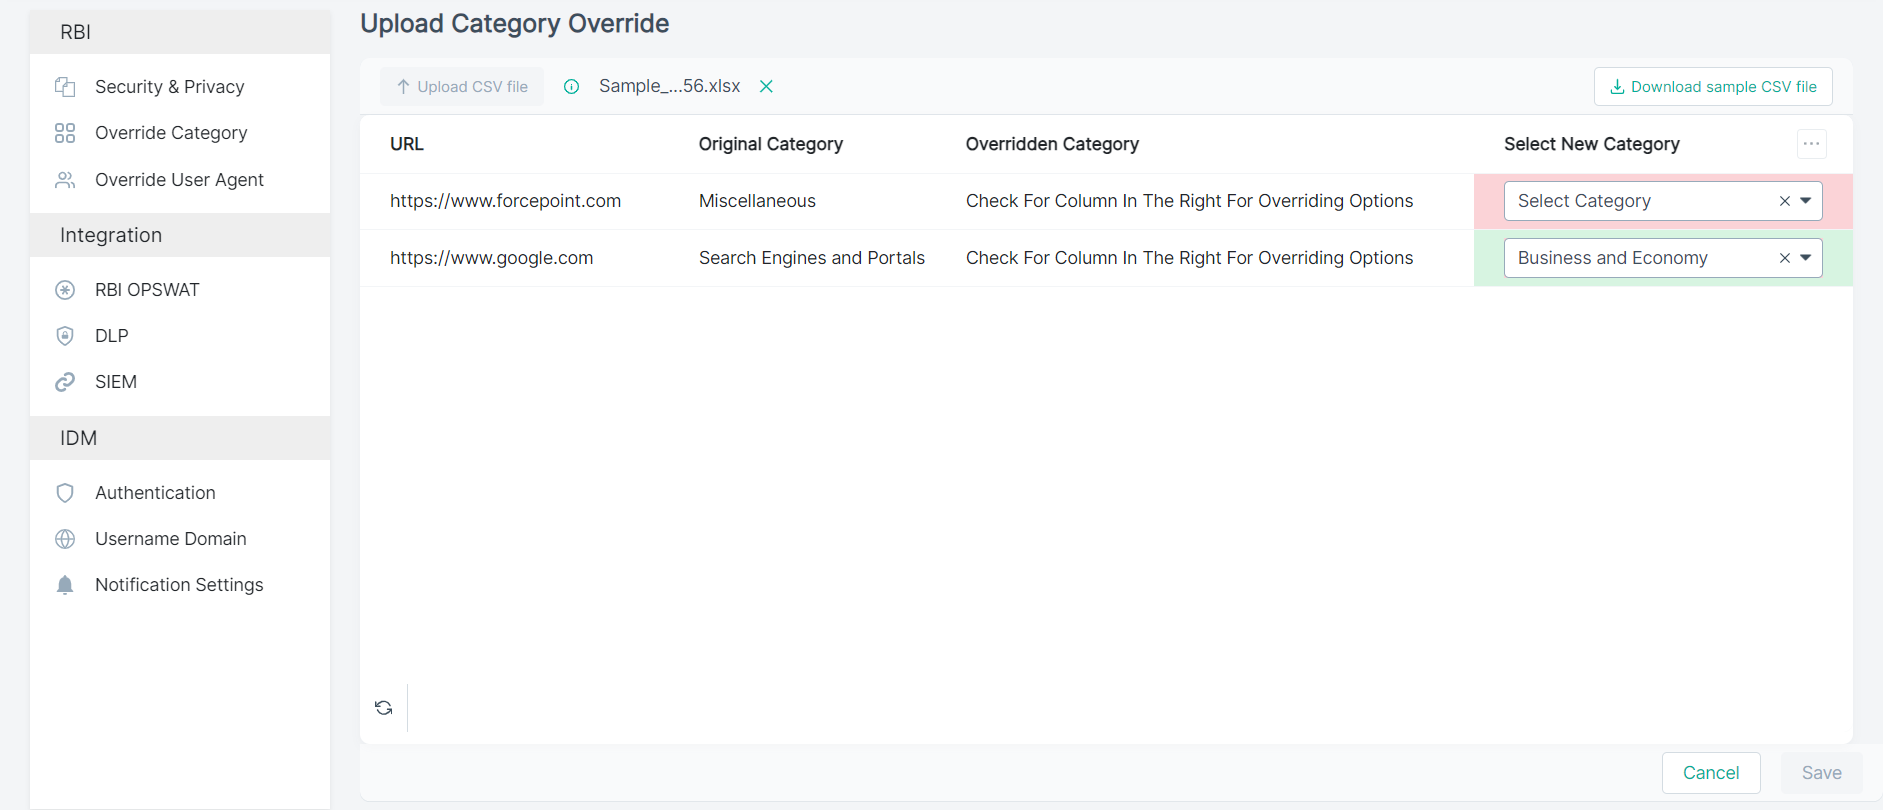Viewport: 1883px width, 810px height.
Task: Expand category dropdown arrow for forcepoint.com row
Action: click(1806, 201)
